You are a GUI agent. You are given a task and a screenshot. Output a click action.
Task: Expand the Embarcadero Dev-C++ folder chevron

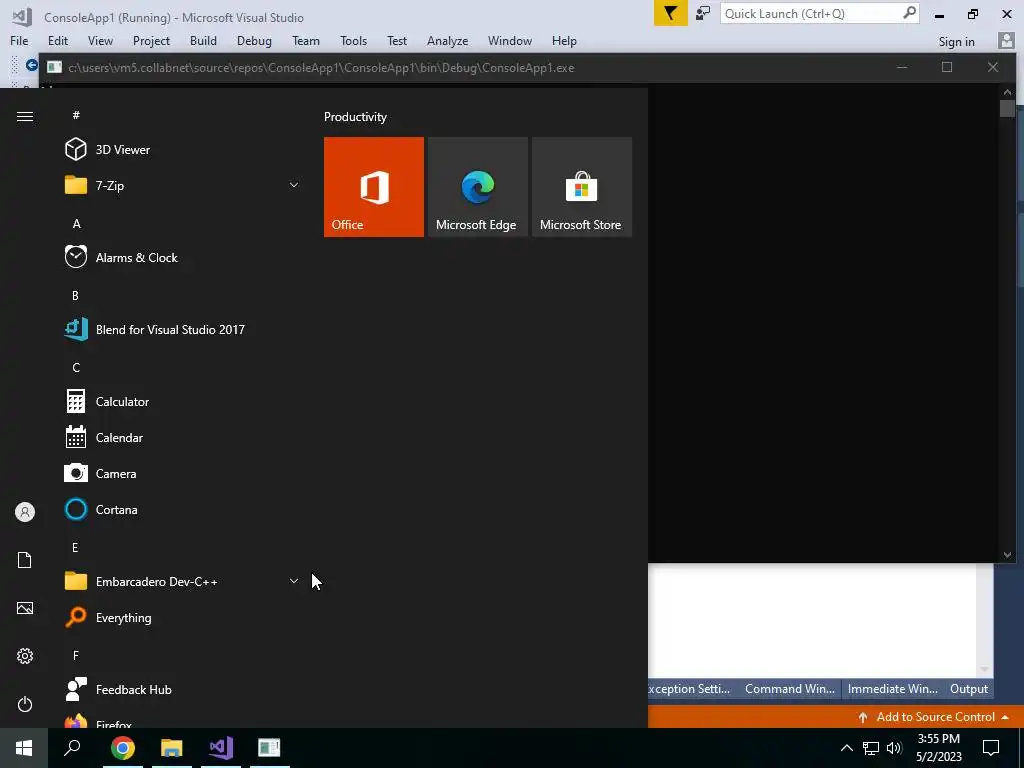294,581
